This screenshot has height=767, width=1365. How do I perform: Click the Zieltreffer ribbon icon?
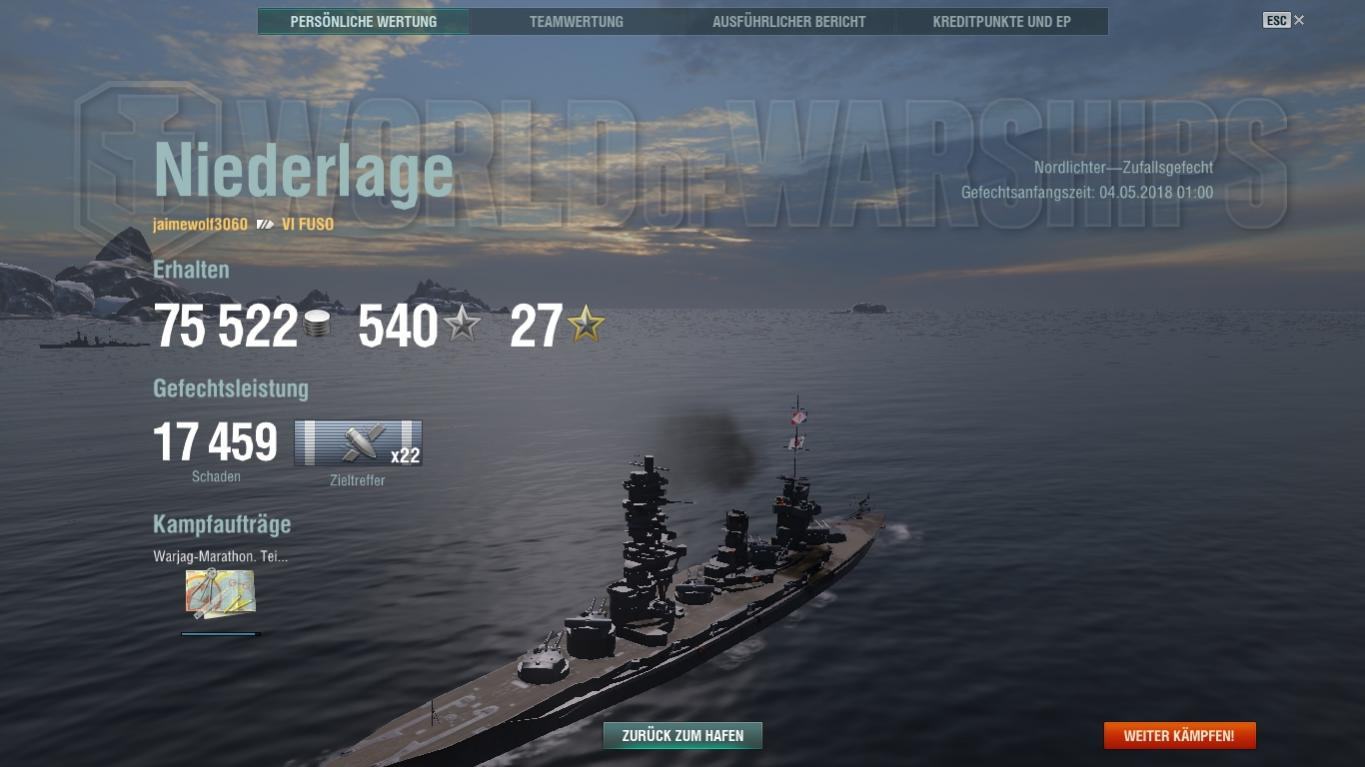tap(358, 443)
